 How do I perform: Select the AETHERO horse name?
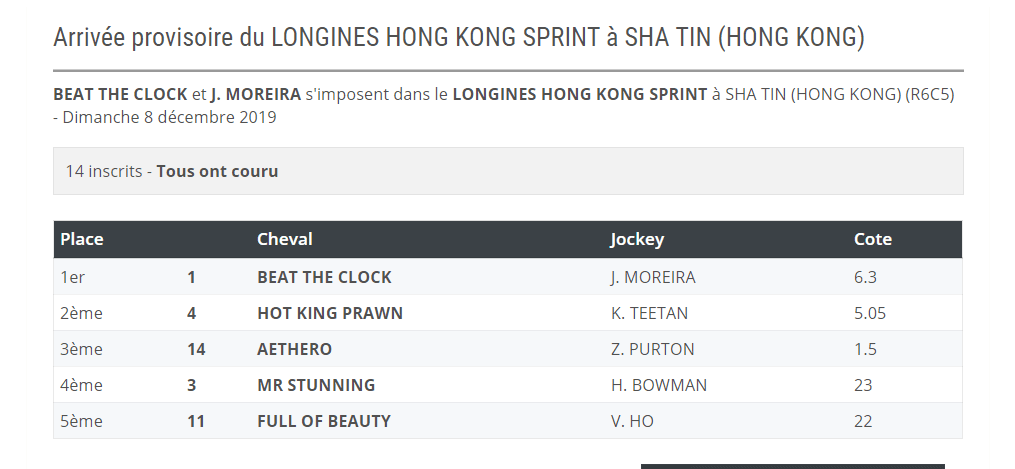[294, 349]
